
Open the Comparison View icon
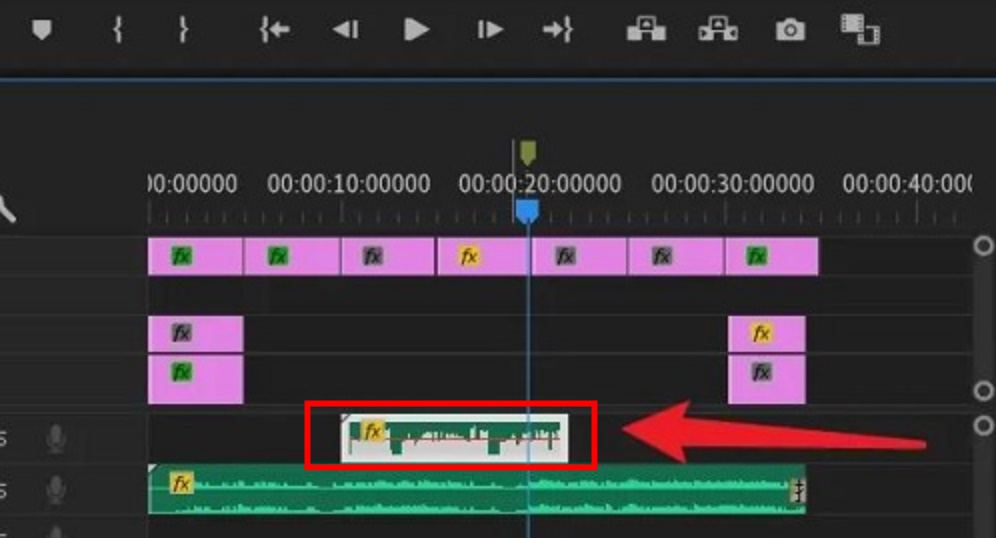click(859, 30)
